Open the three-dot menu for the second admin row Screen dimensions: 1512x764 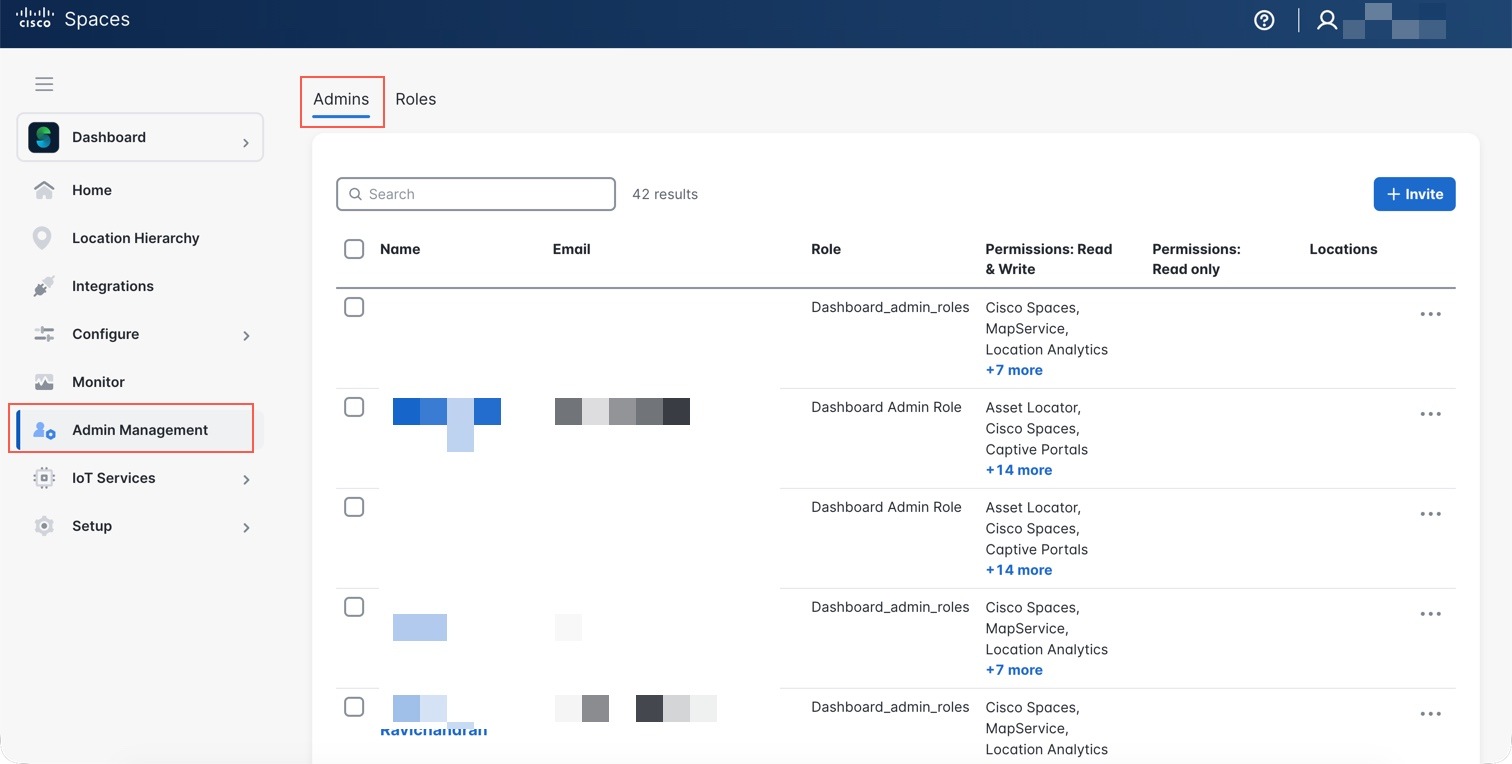[1431, 414]
